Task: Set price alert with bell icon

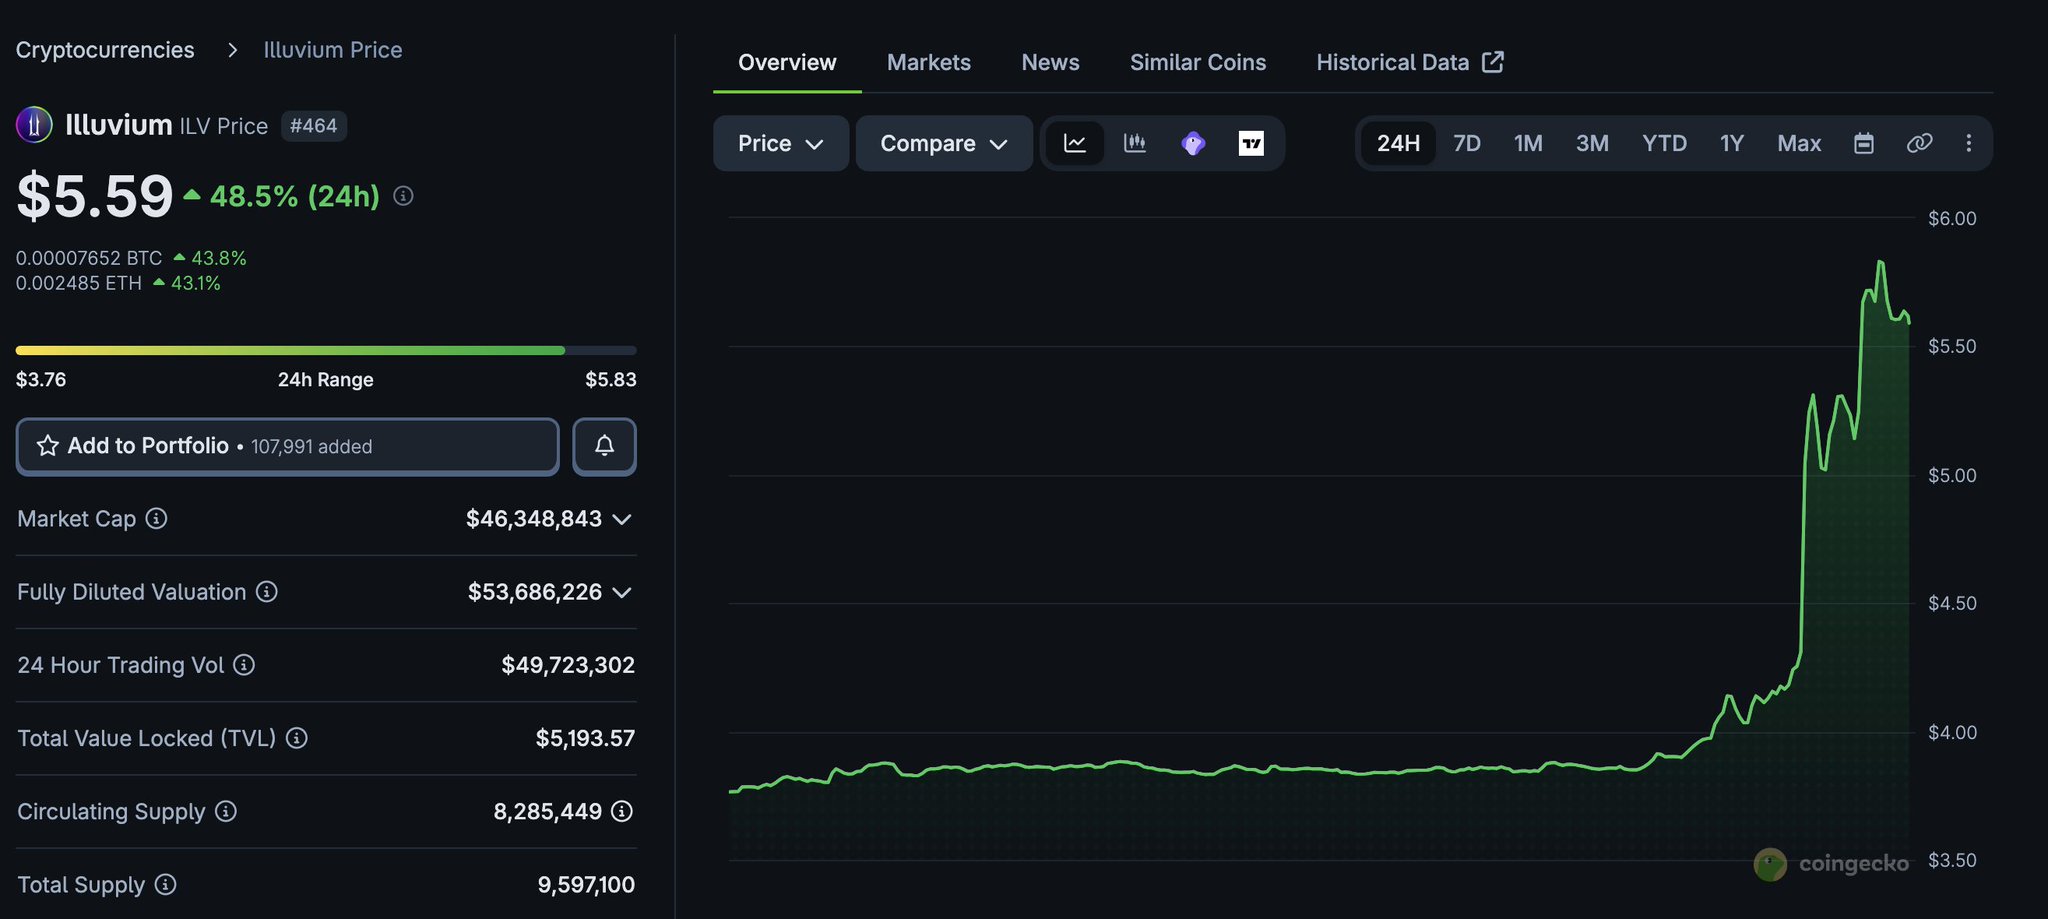Action: click(604, 446)
